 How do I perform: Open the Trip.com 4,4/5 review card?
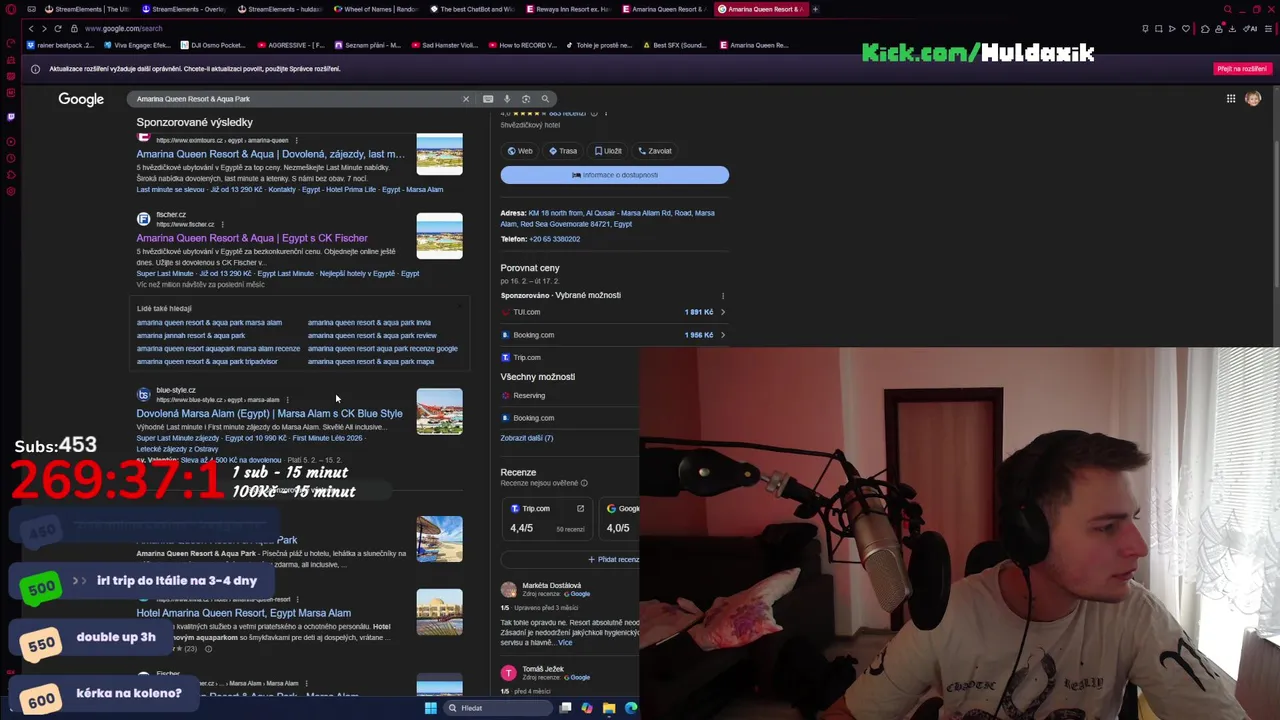pyautogui.click(x=547, y=518)
